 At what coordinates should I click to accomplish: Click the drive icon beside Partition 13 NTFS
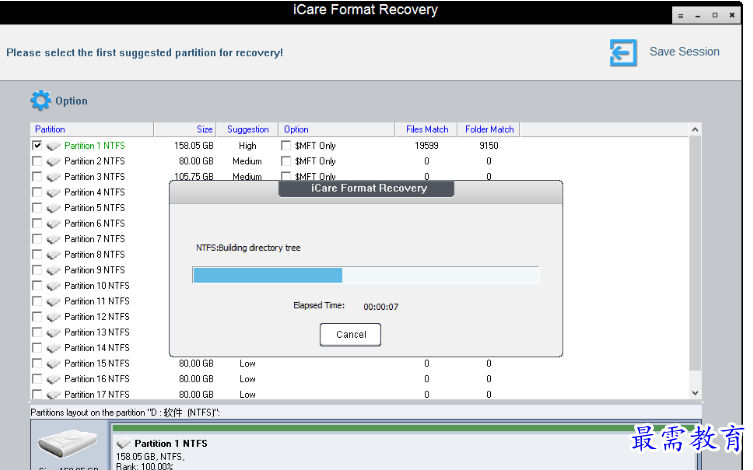53,333
